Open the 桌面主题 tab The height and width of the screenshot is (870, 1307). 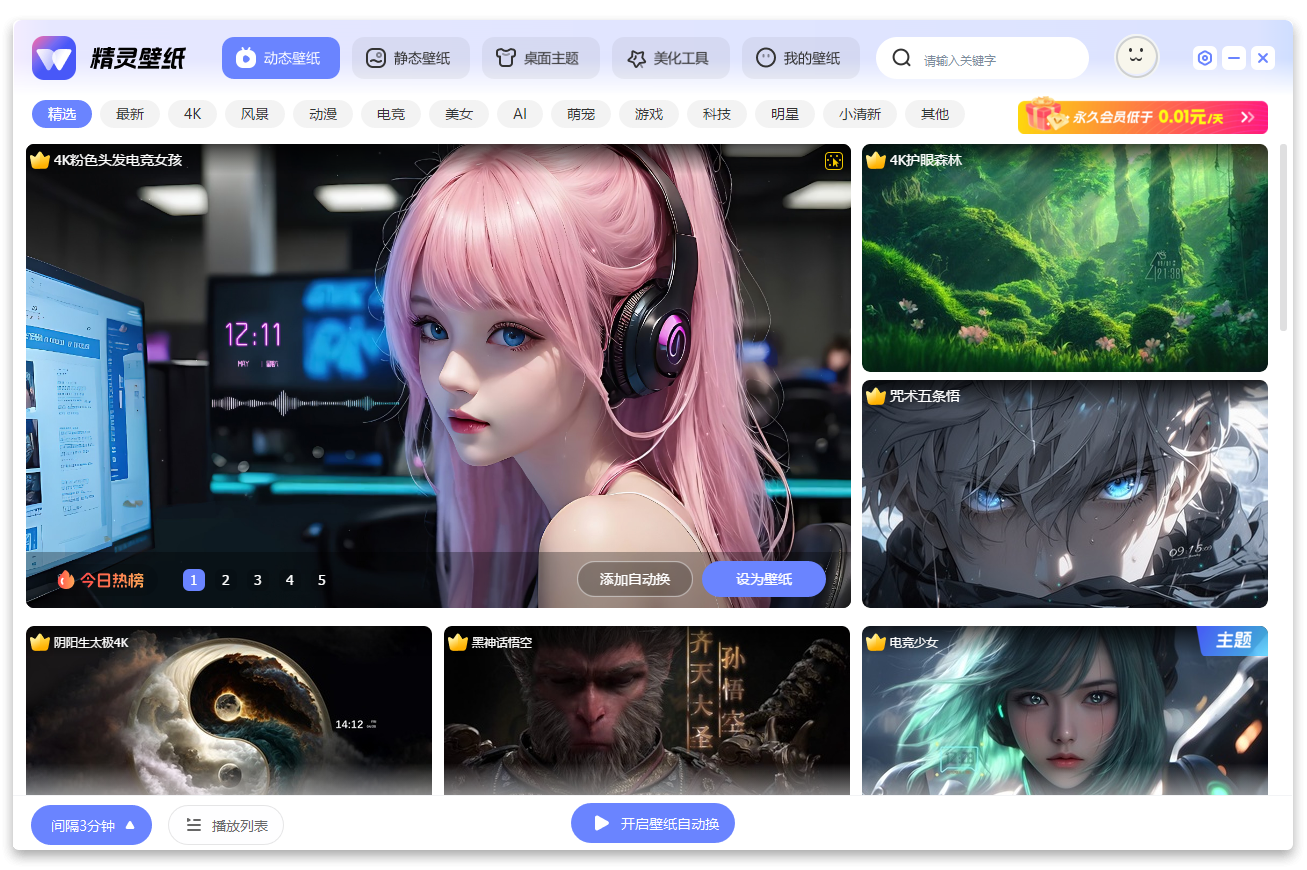click(x=541, y=58)
